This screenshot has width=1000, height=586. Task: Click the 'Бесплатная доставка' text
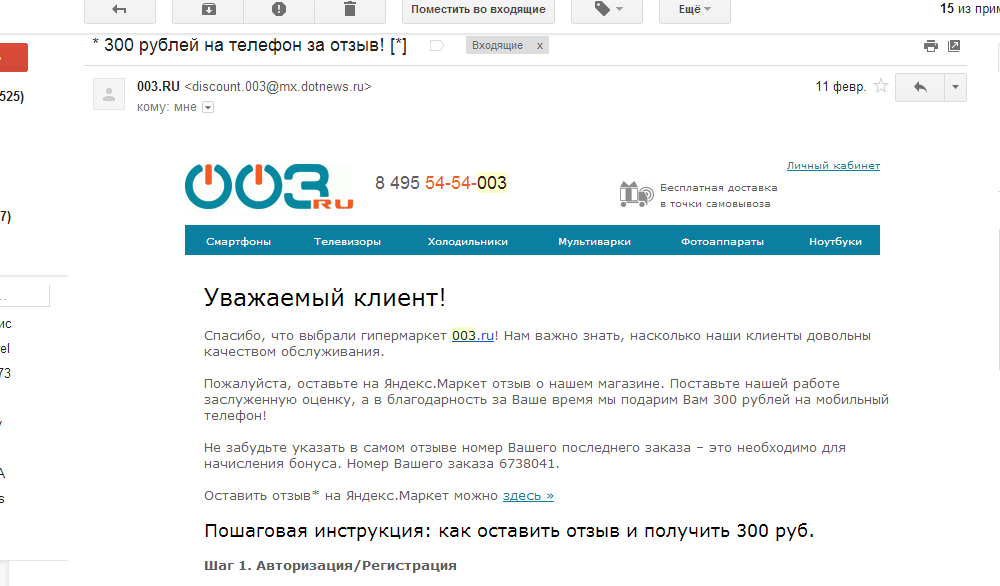[719, 187]
